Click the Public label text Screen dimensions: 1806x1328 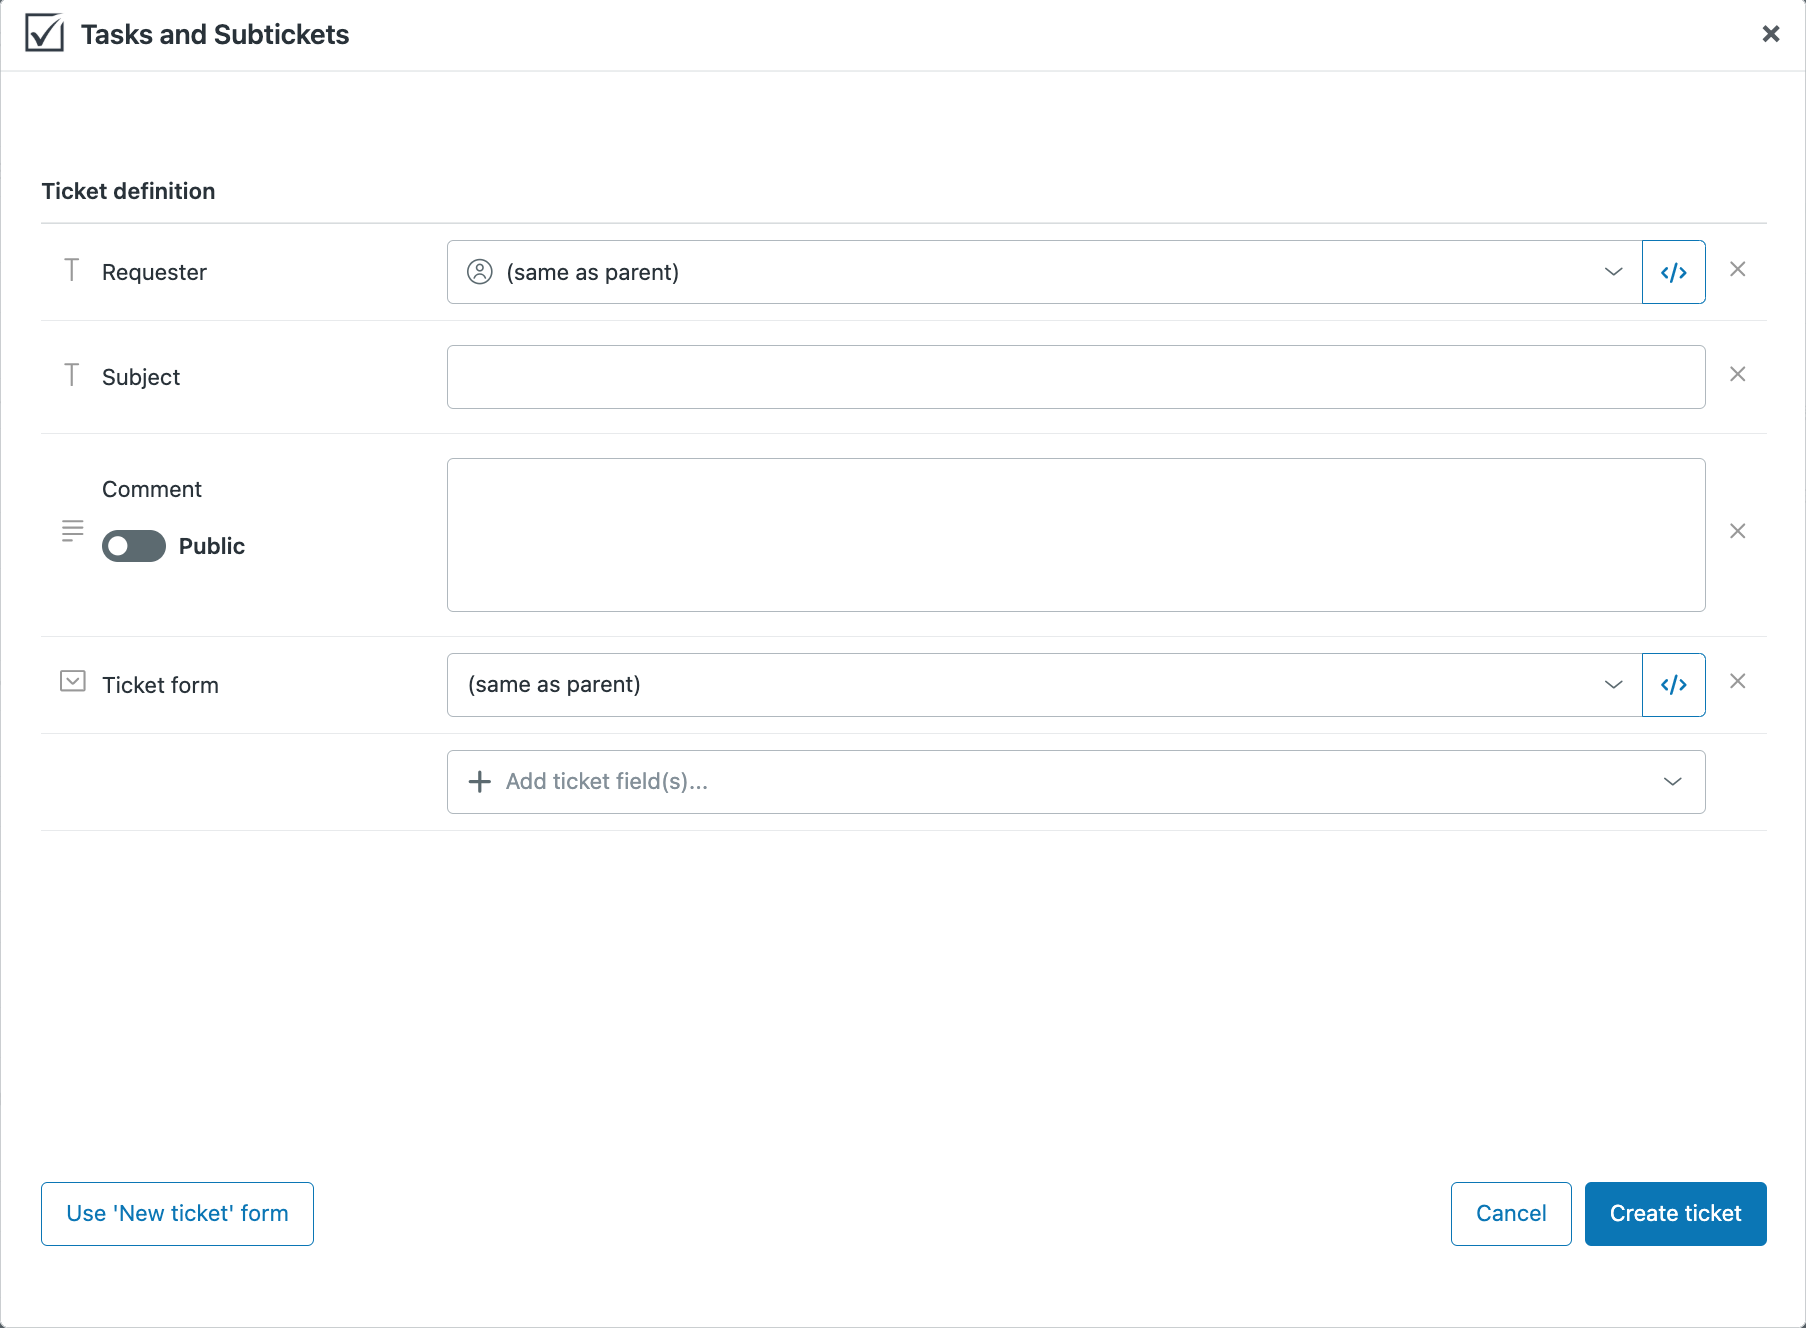[x=212, y=546]
